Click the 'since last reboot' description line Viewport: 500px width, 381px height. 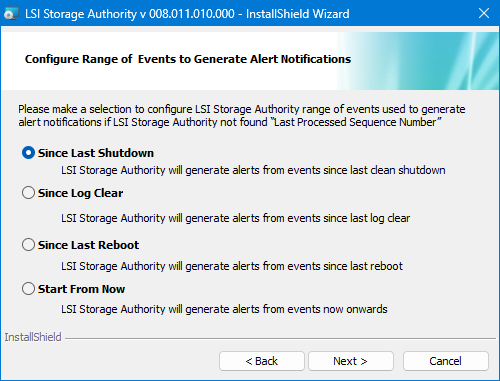[232, 266]
